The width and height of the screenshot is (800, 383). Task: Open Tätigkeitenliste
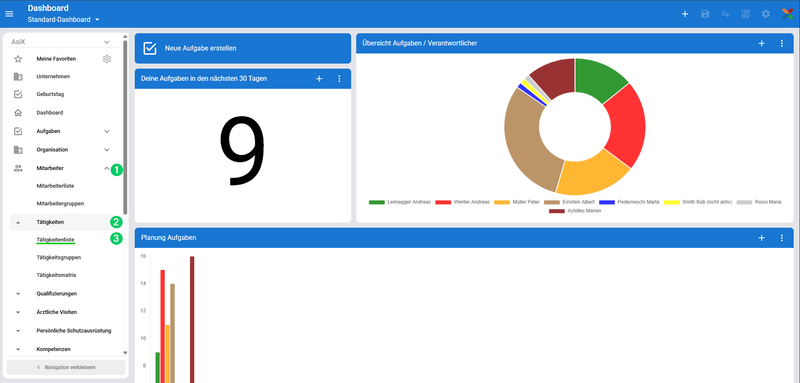coord(56,239)
